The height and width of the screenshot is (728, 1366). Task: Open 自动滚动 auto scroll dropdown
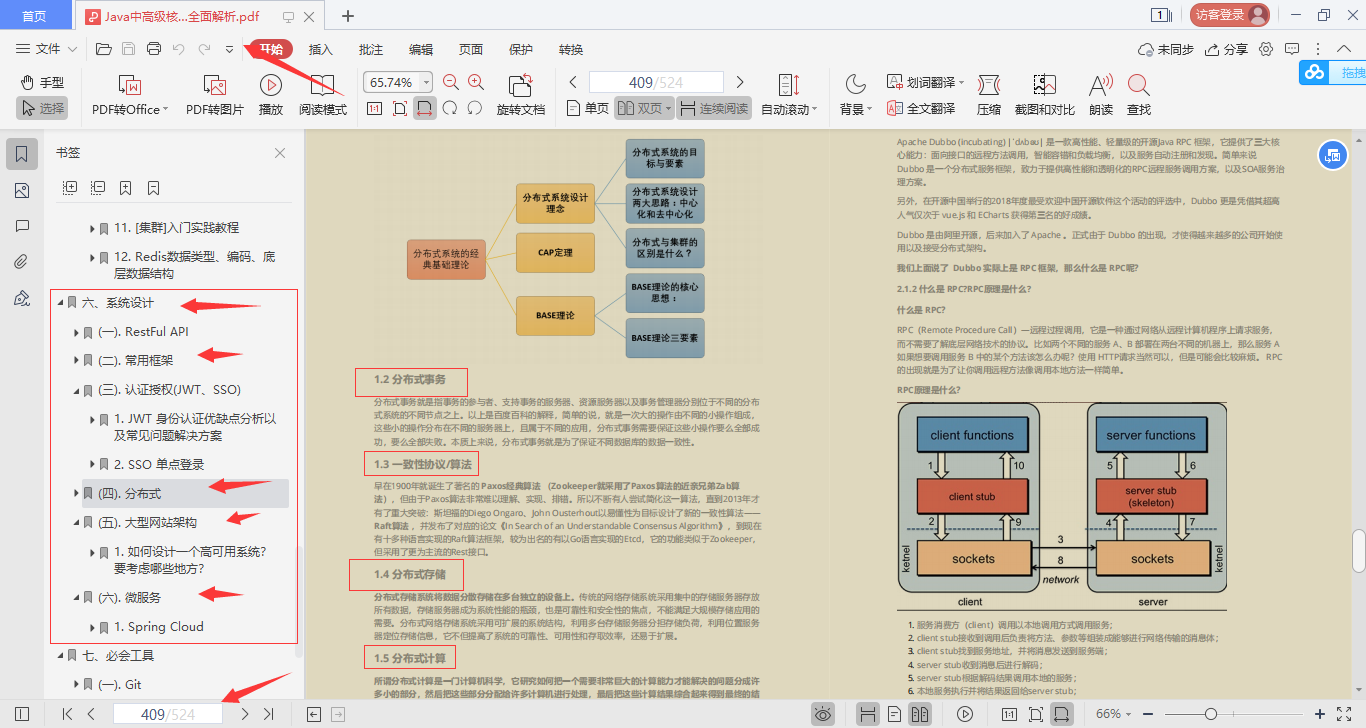[x=789, y=96]
